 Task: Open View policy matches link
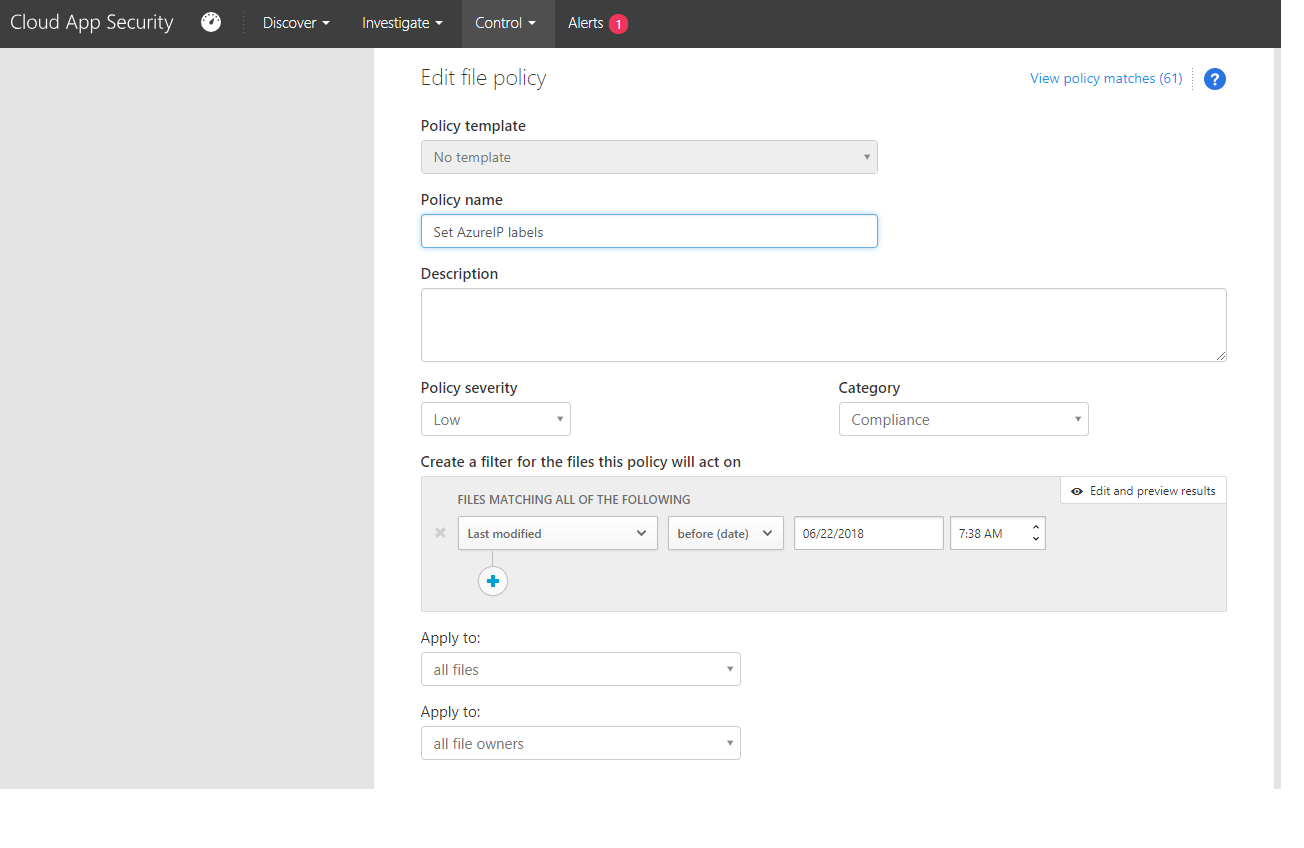(1105, 78)
